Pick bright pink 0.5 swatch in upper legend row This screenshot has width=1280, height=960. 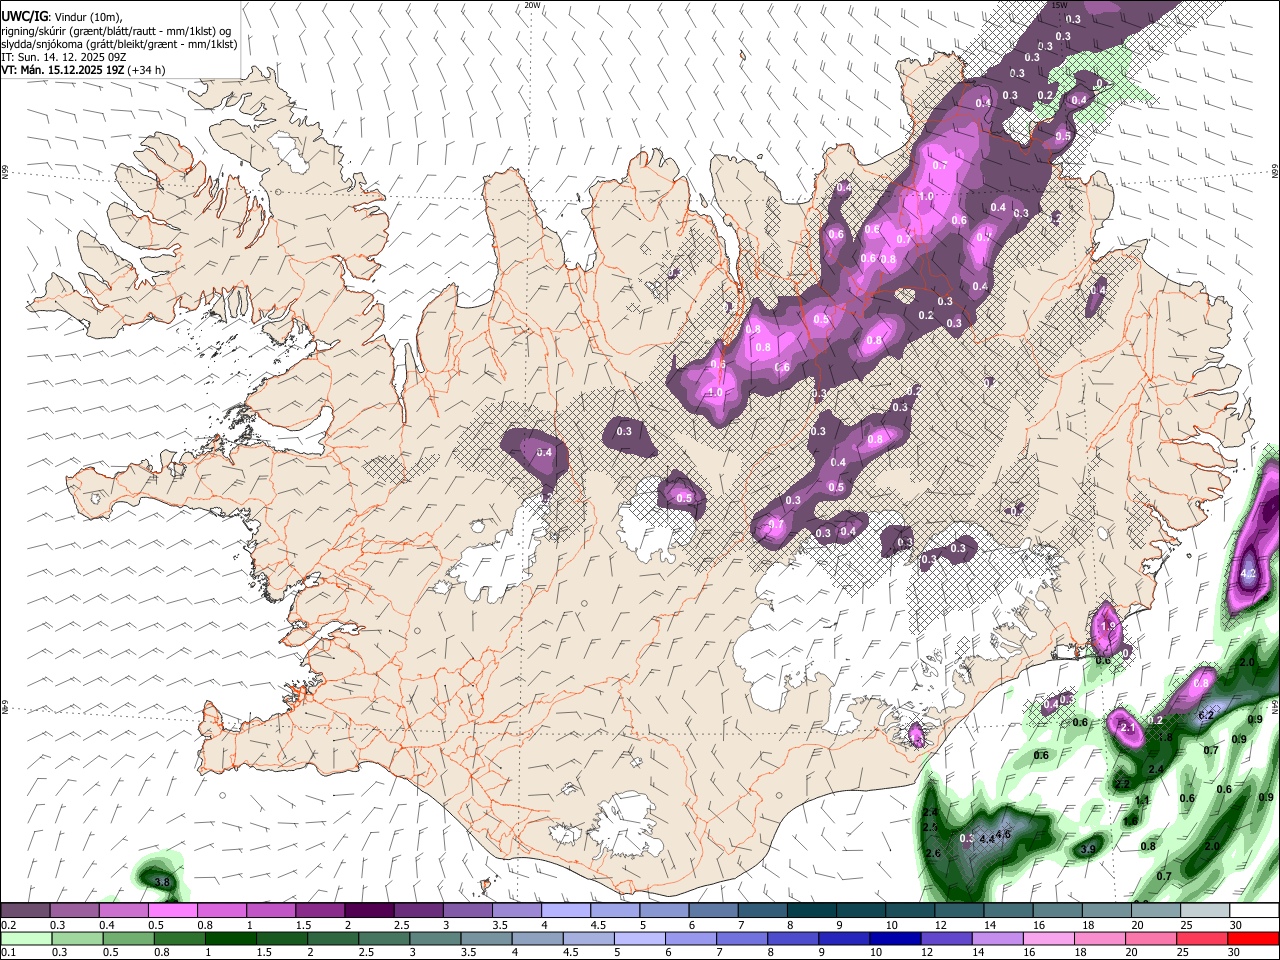click(171, 911)
